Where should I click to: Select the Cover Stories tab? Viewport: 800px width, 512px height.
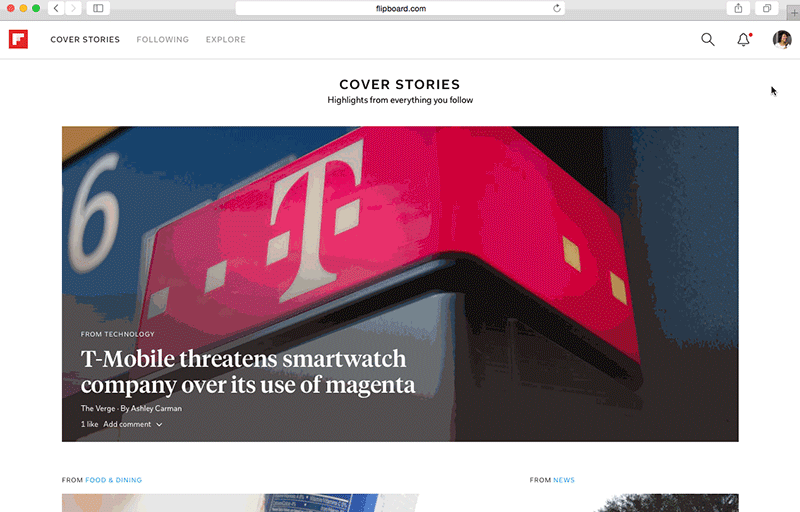click(85, 39)
